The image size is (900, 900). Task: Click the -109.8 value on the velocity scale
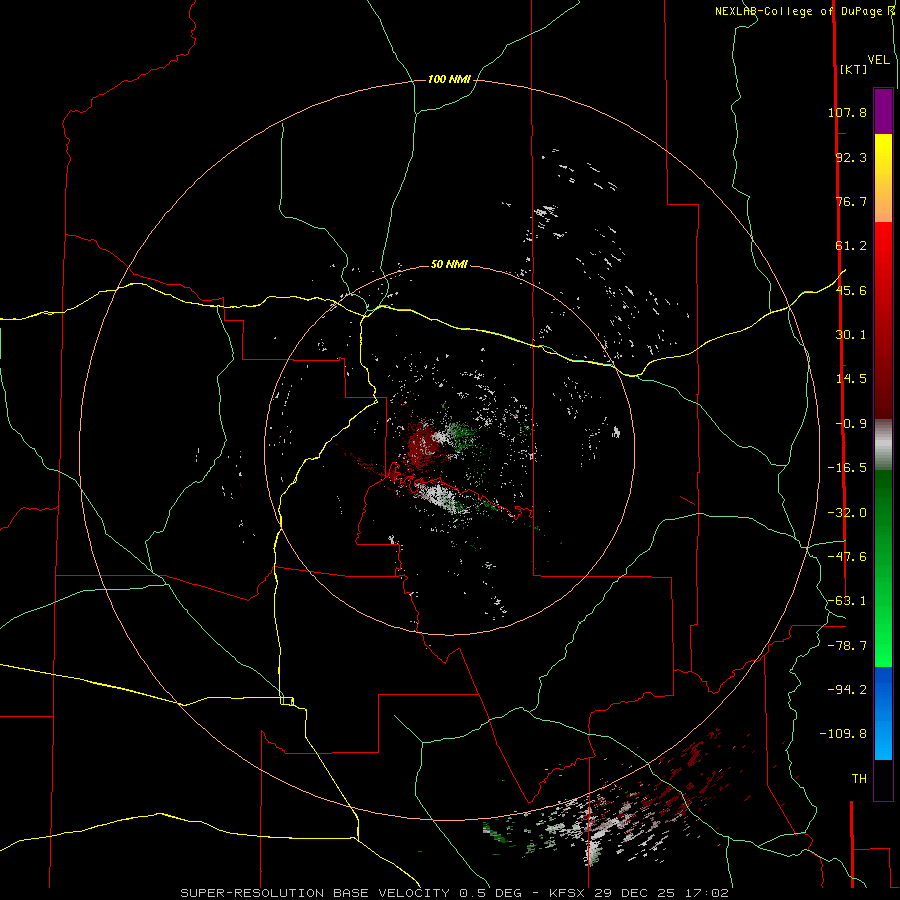843,734
